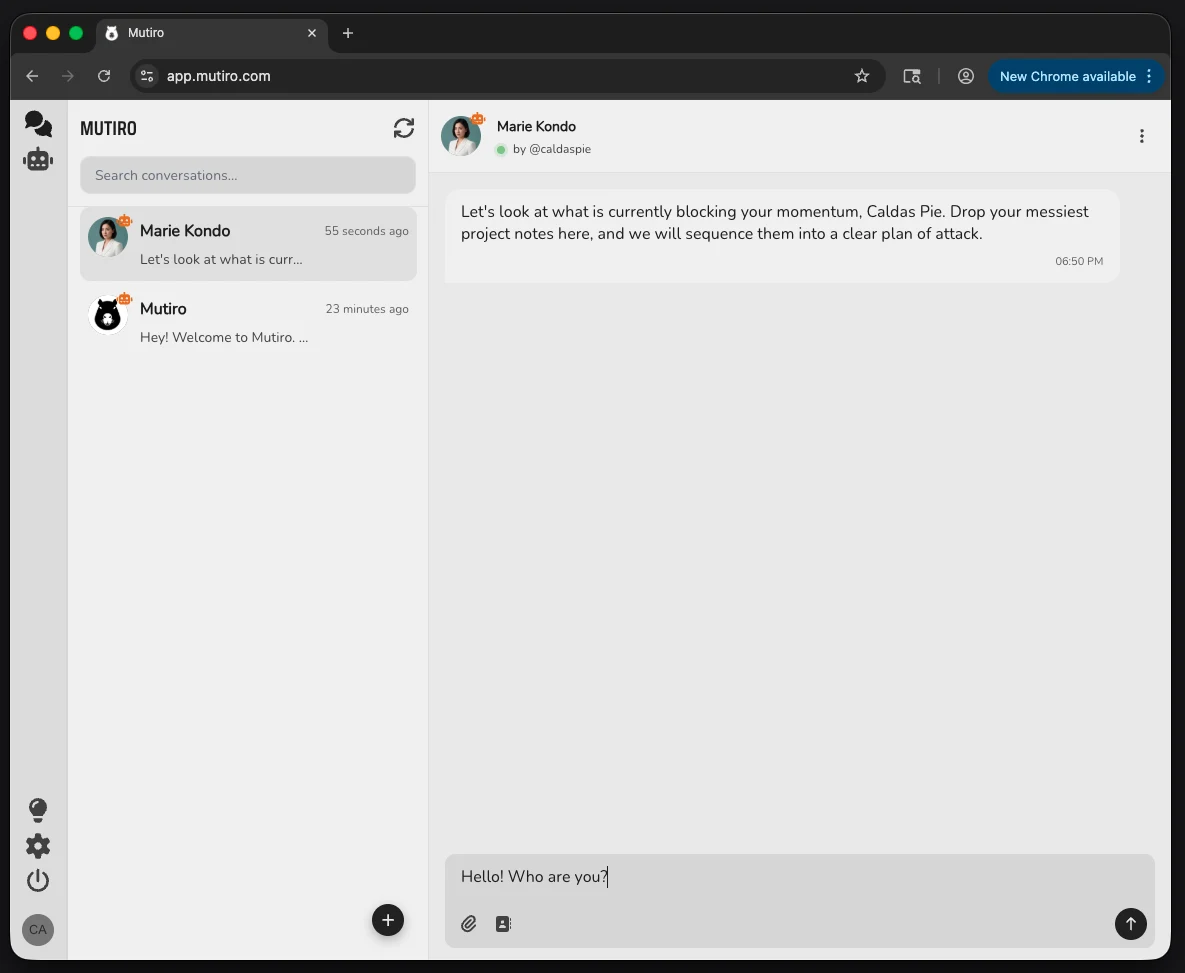Reload the page in the browser
Image resolution: width=1185 pixels, height=973 pixels.
tap(104, 76)
